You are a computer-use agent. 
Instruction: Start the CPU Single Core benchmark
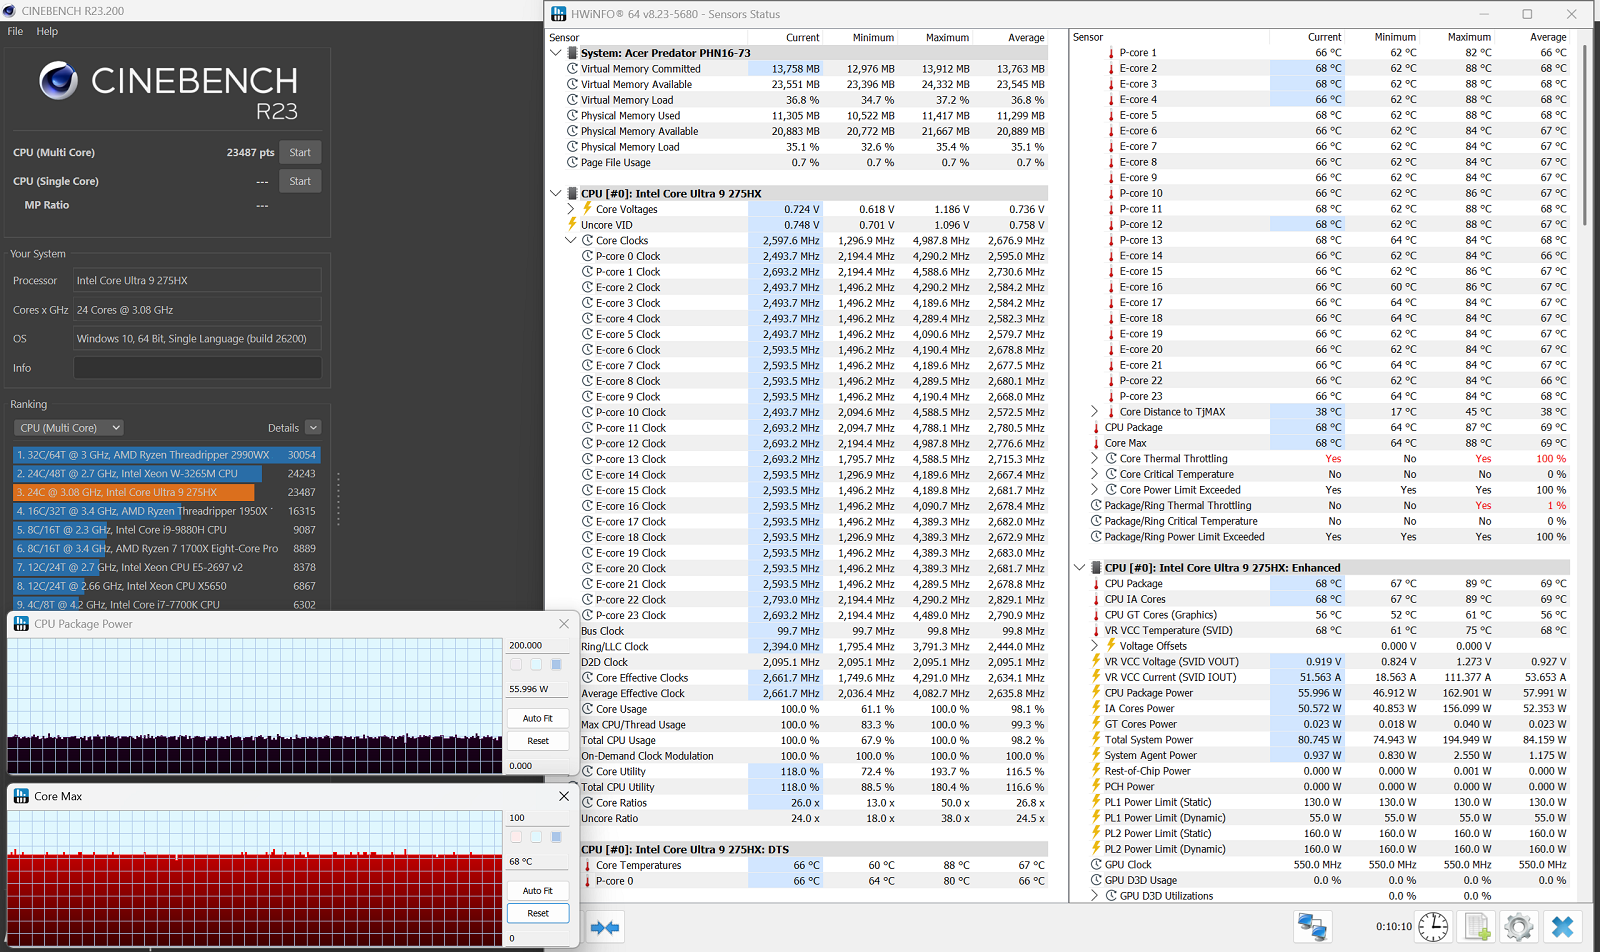pyautogui.click(x=300, y=181)
